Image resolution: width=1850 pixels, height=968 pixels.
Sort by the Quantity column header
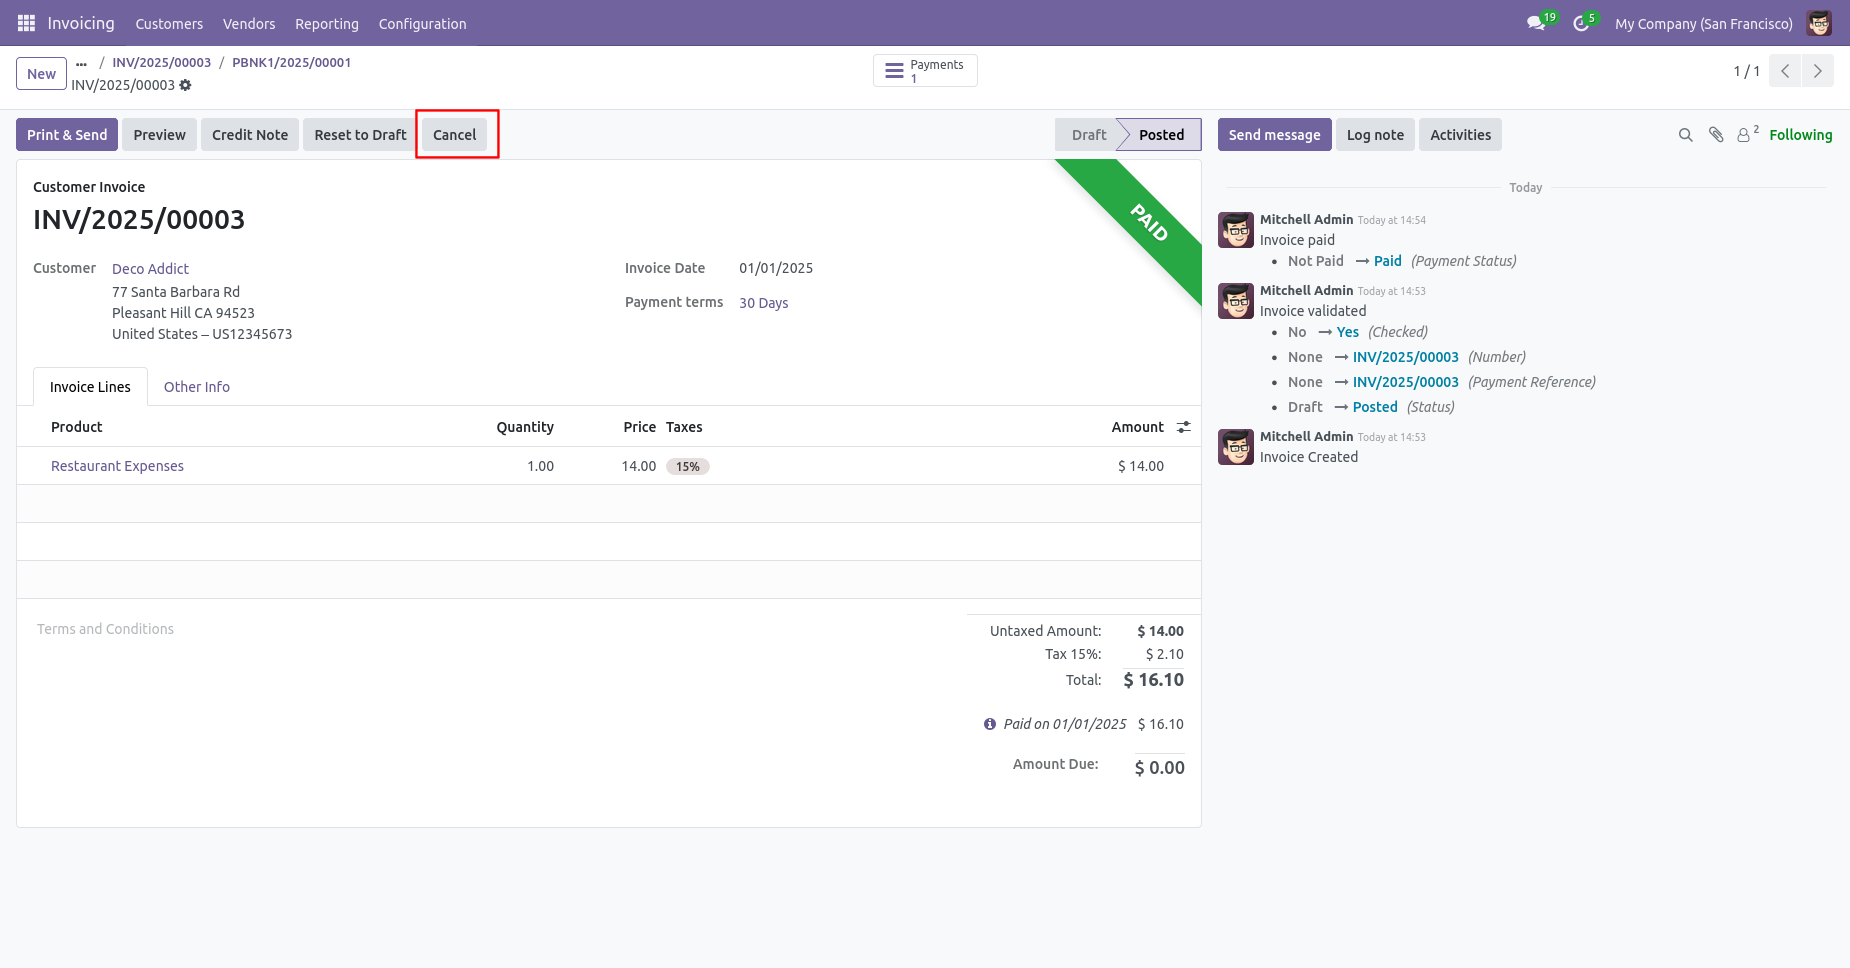pyautogui.click(x=525, y=427)
